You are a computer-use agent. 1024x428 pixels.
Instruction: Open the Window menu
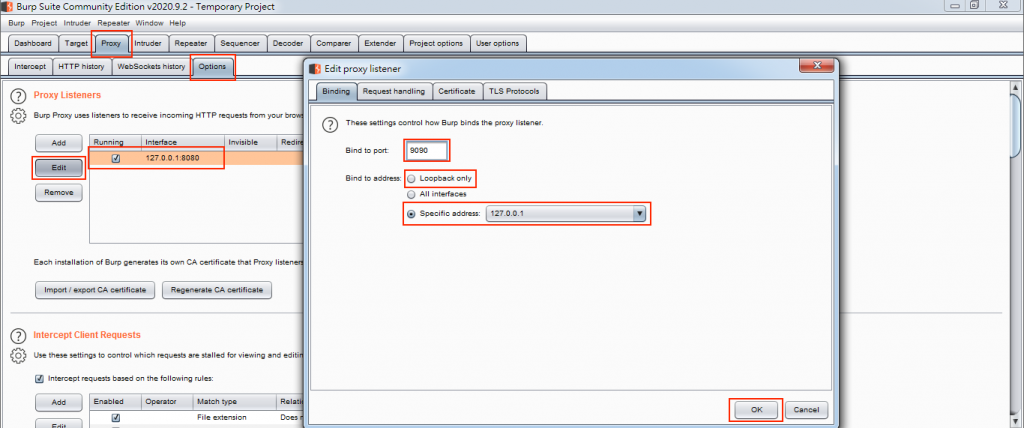tap(150, 23)
